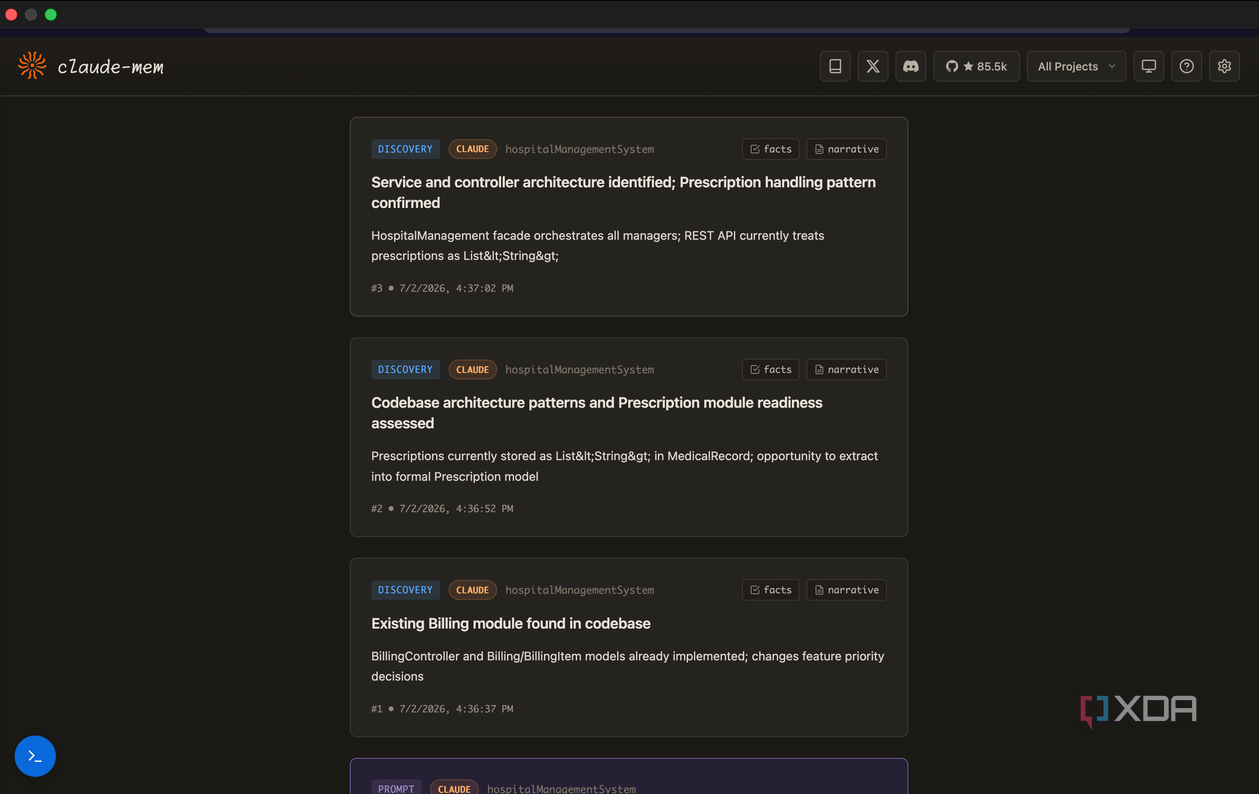Click 'BillingController and Billing/BillingItem models' description
1259x794 pixels.
coord(628,666)
